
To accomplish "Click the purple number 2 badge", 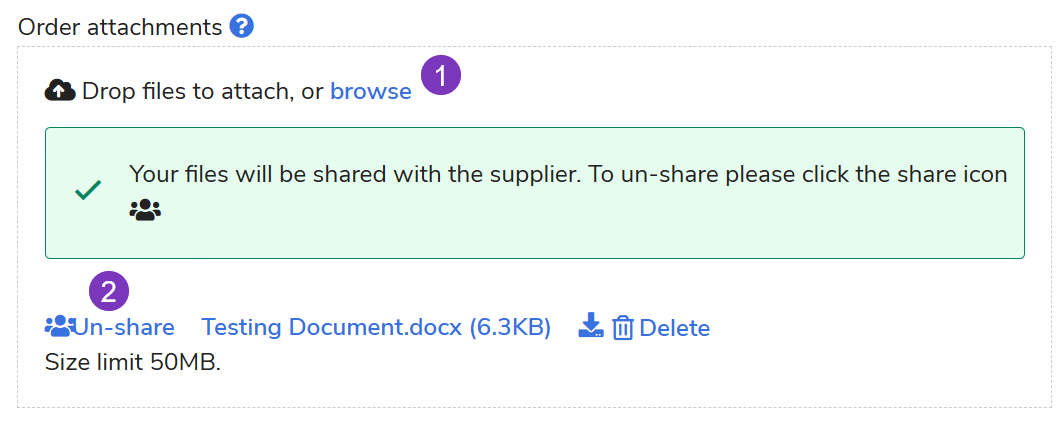I will point(110,291).
